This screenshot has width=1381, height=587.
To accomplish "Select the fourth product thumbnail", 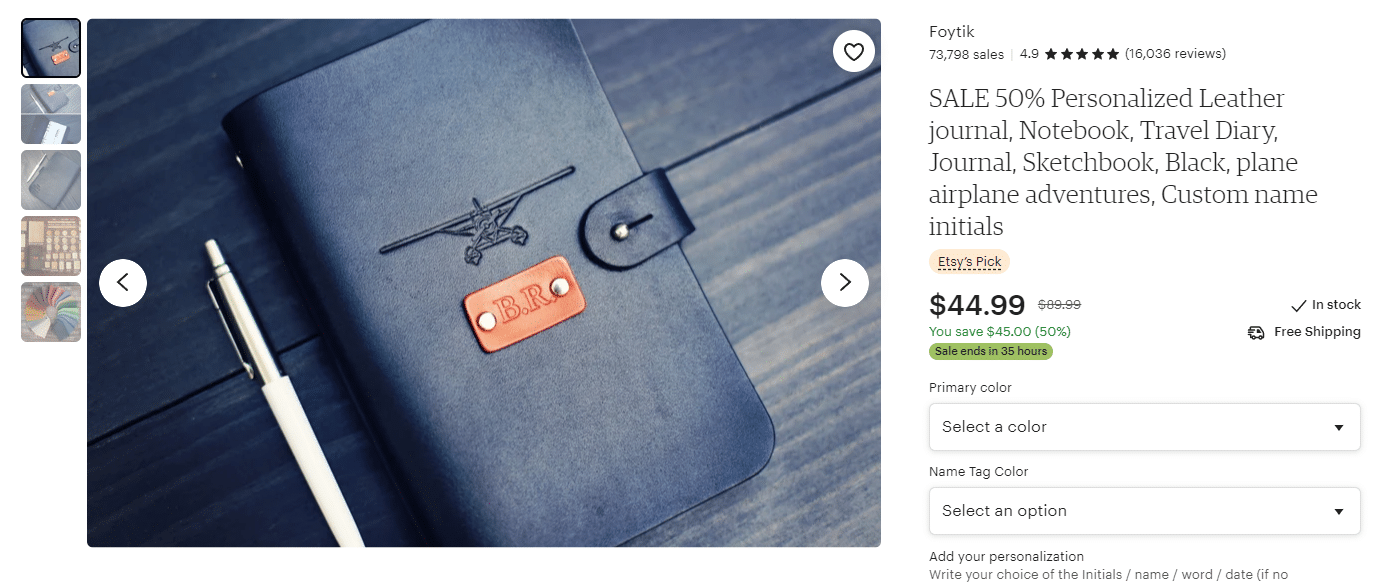I will pos(51,246).
